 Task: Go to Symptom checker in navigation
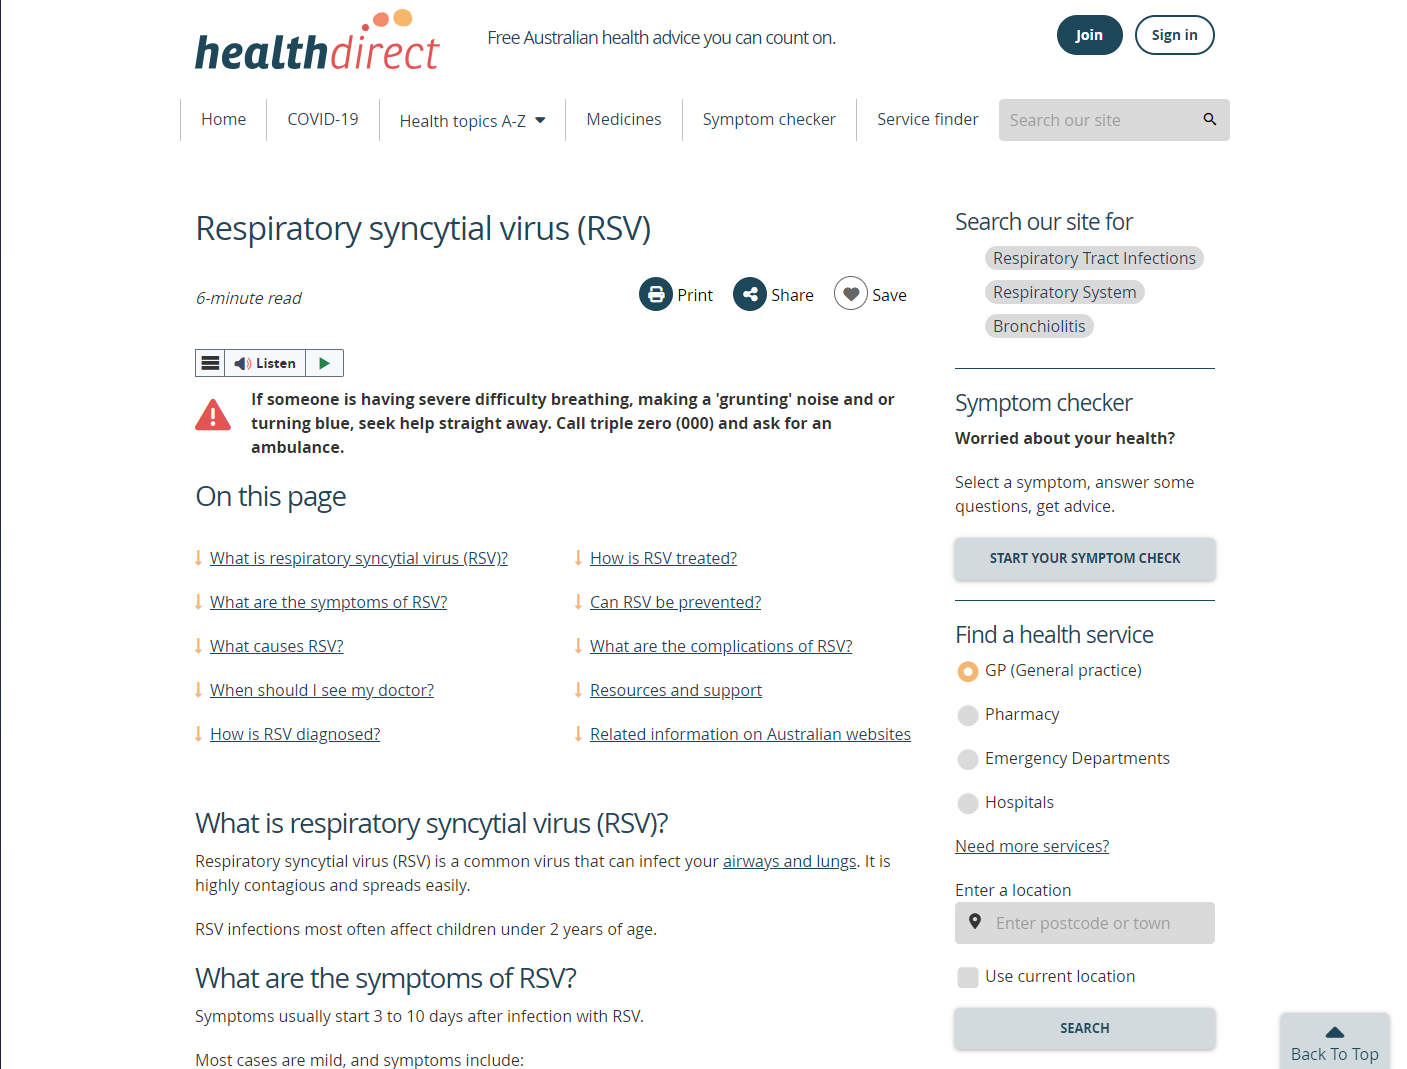[769, 120]
